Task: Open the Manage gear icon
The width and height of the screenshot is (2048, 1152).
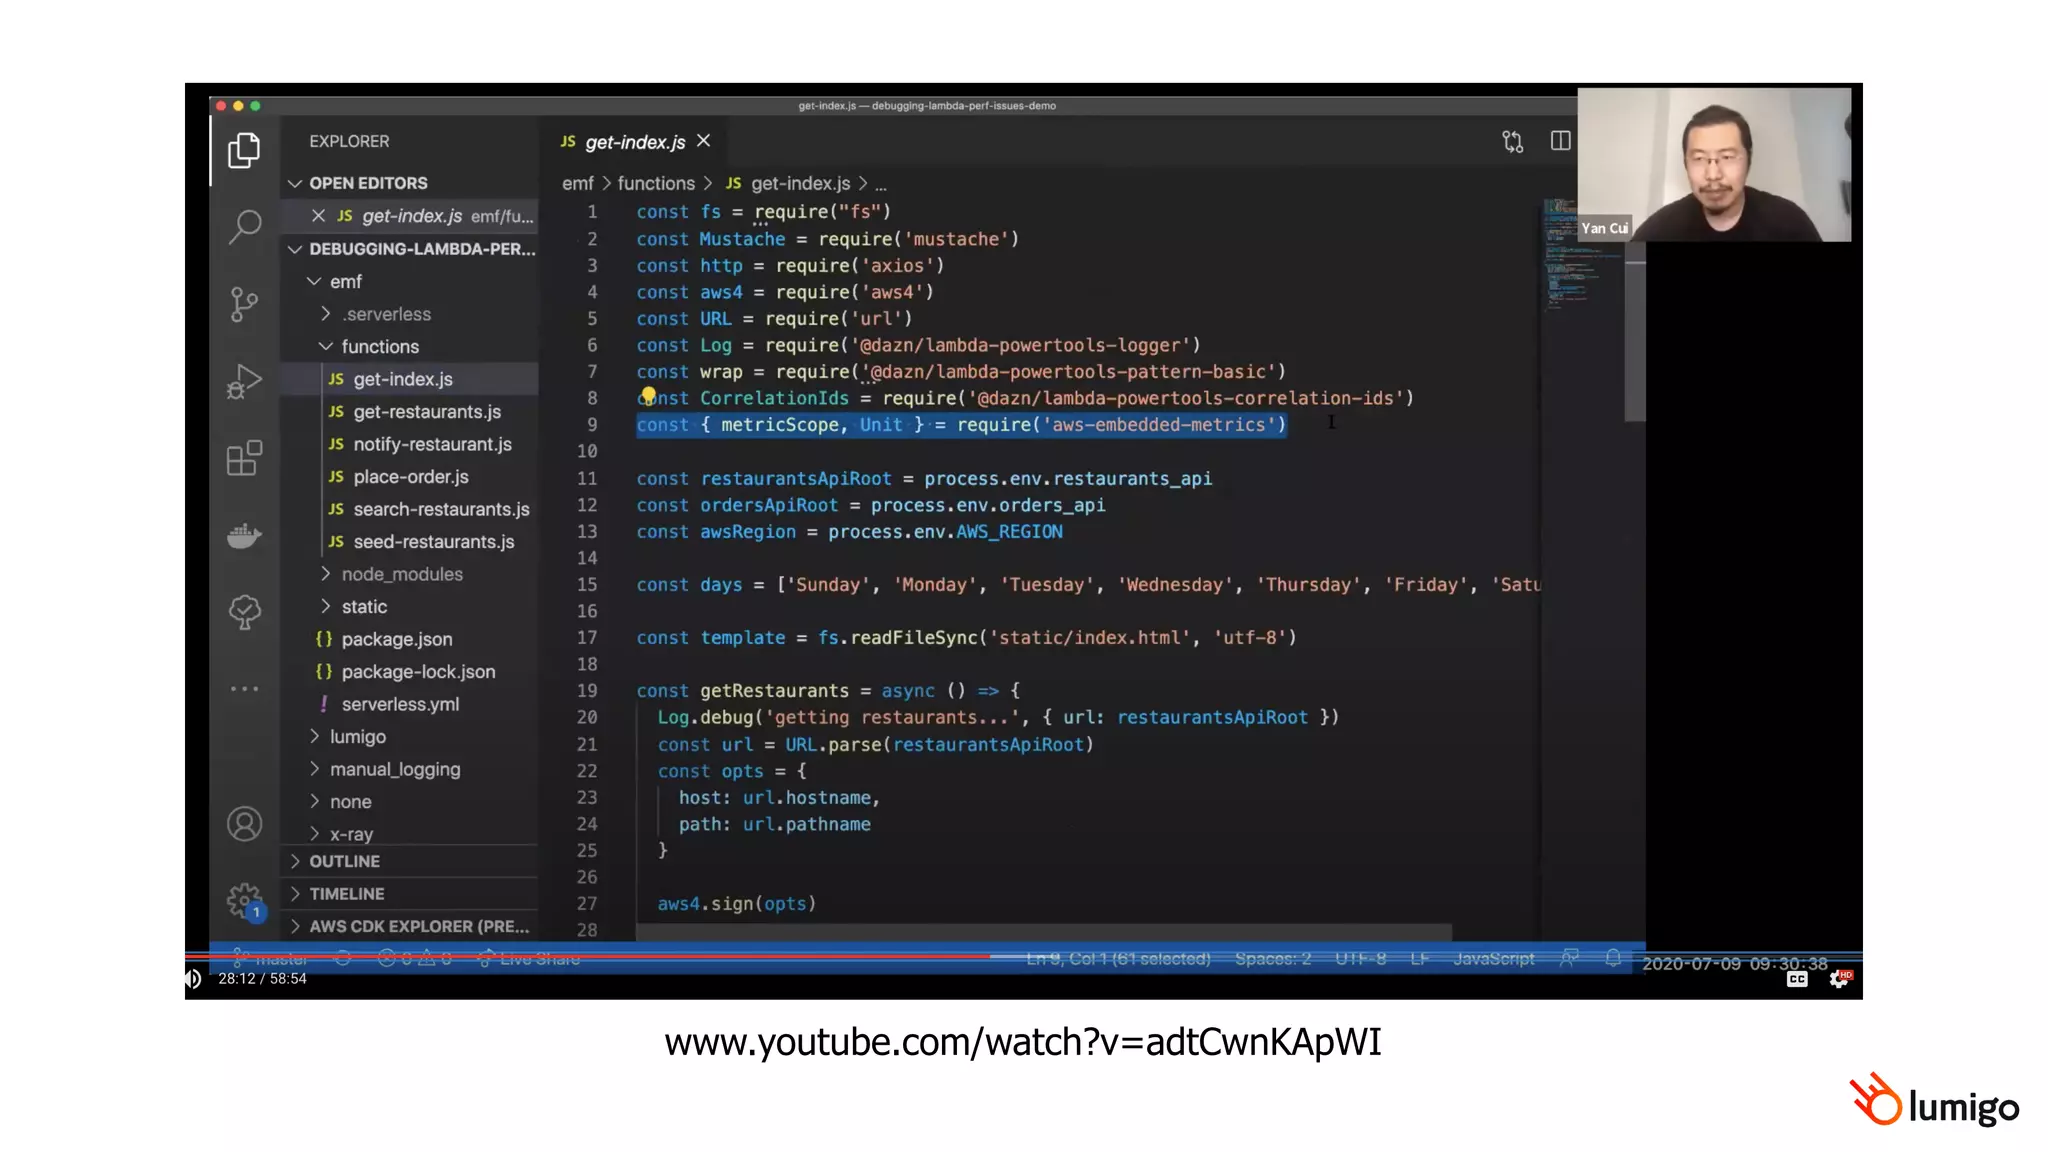Action: tap(244, 900)
